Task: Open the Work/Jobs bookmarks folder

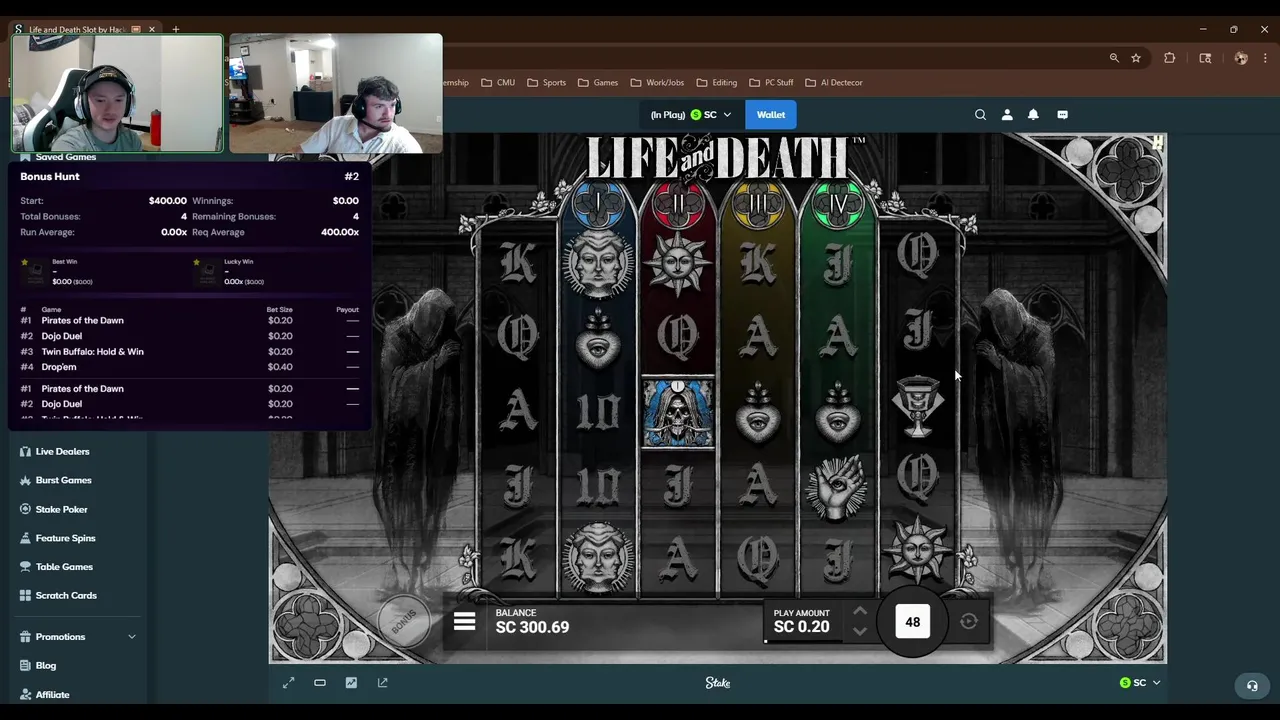Action: point(657,83)
